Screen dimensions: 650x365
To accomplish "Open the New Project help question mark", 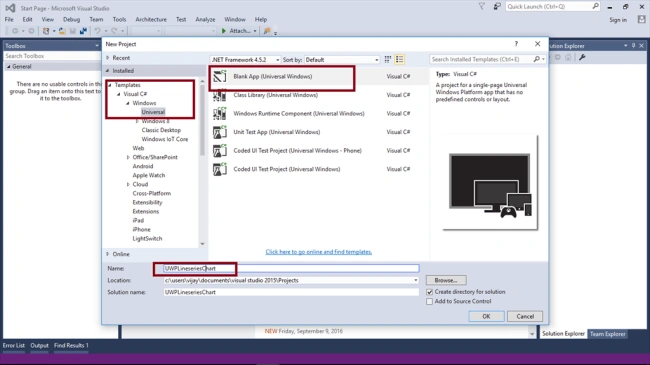I will [516, 44].
